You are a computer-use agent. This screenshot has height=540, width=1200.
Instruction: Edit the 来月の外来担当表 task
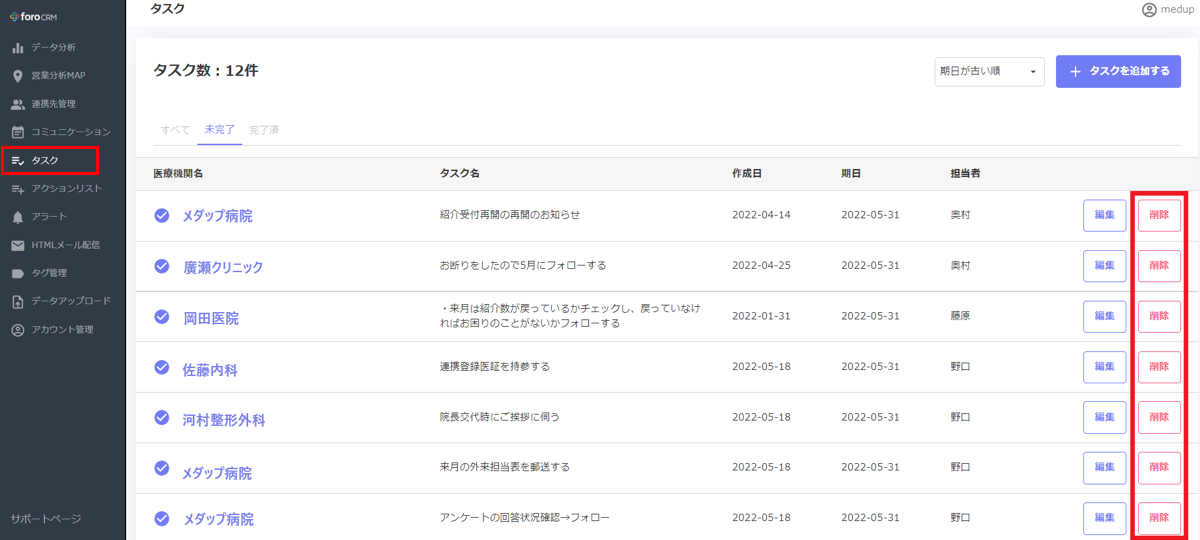1104,467
